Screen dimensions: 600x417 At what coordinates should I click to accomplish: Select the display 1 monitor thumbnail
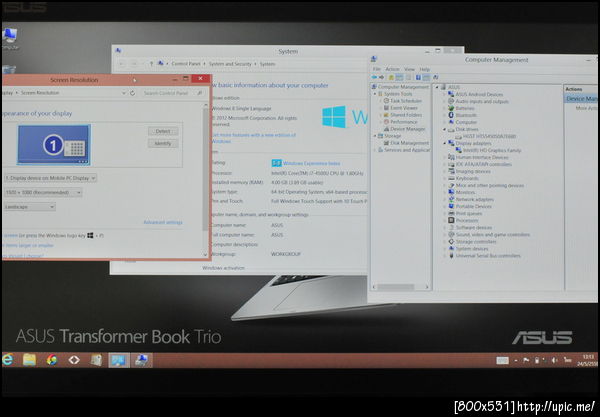coord(54,145)
